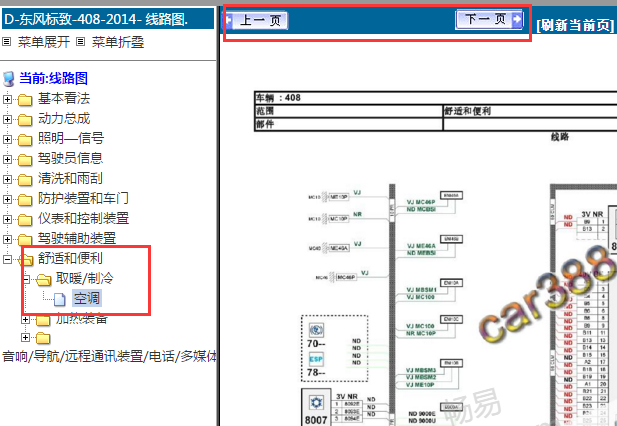Select the 舒适和便利 tree label

[x=70, y=259]
